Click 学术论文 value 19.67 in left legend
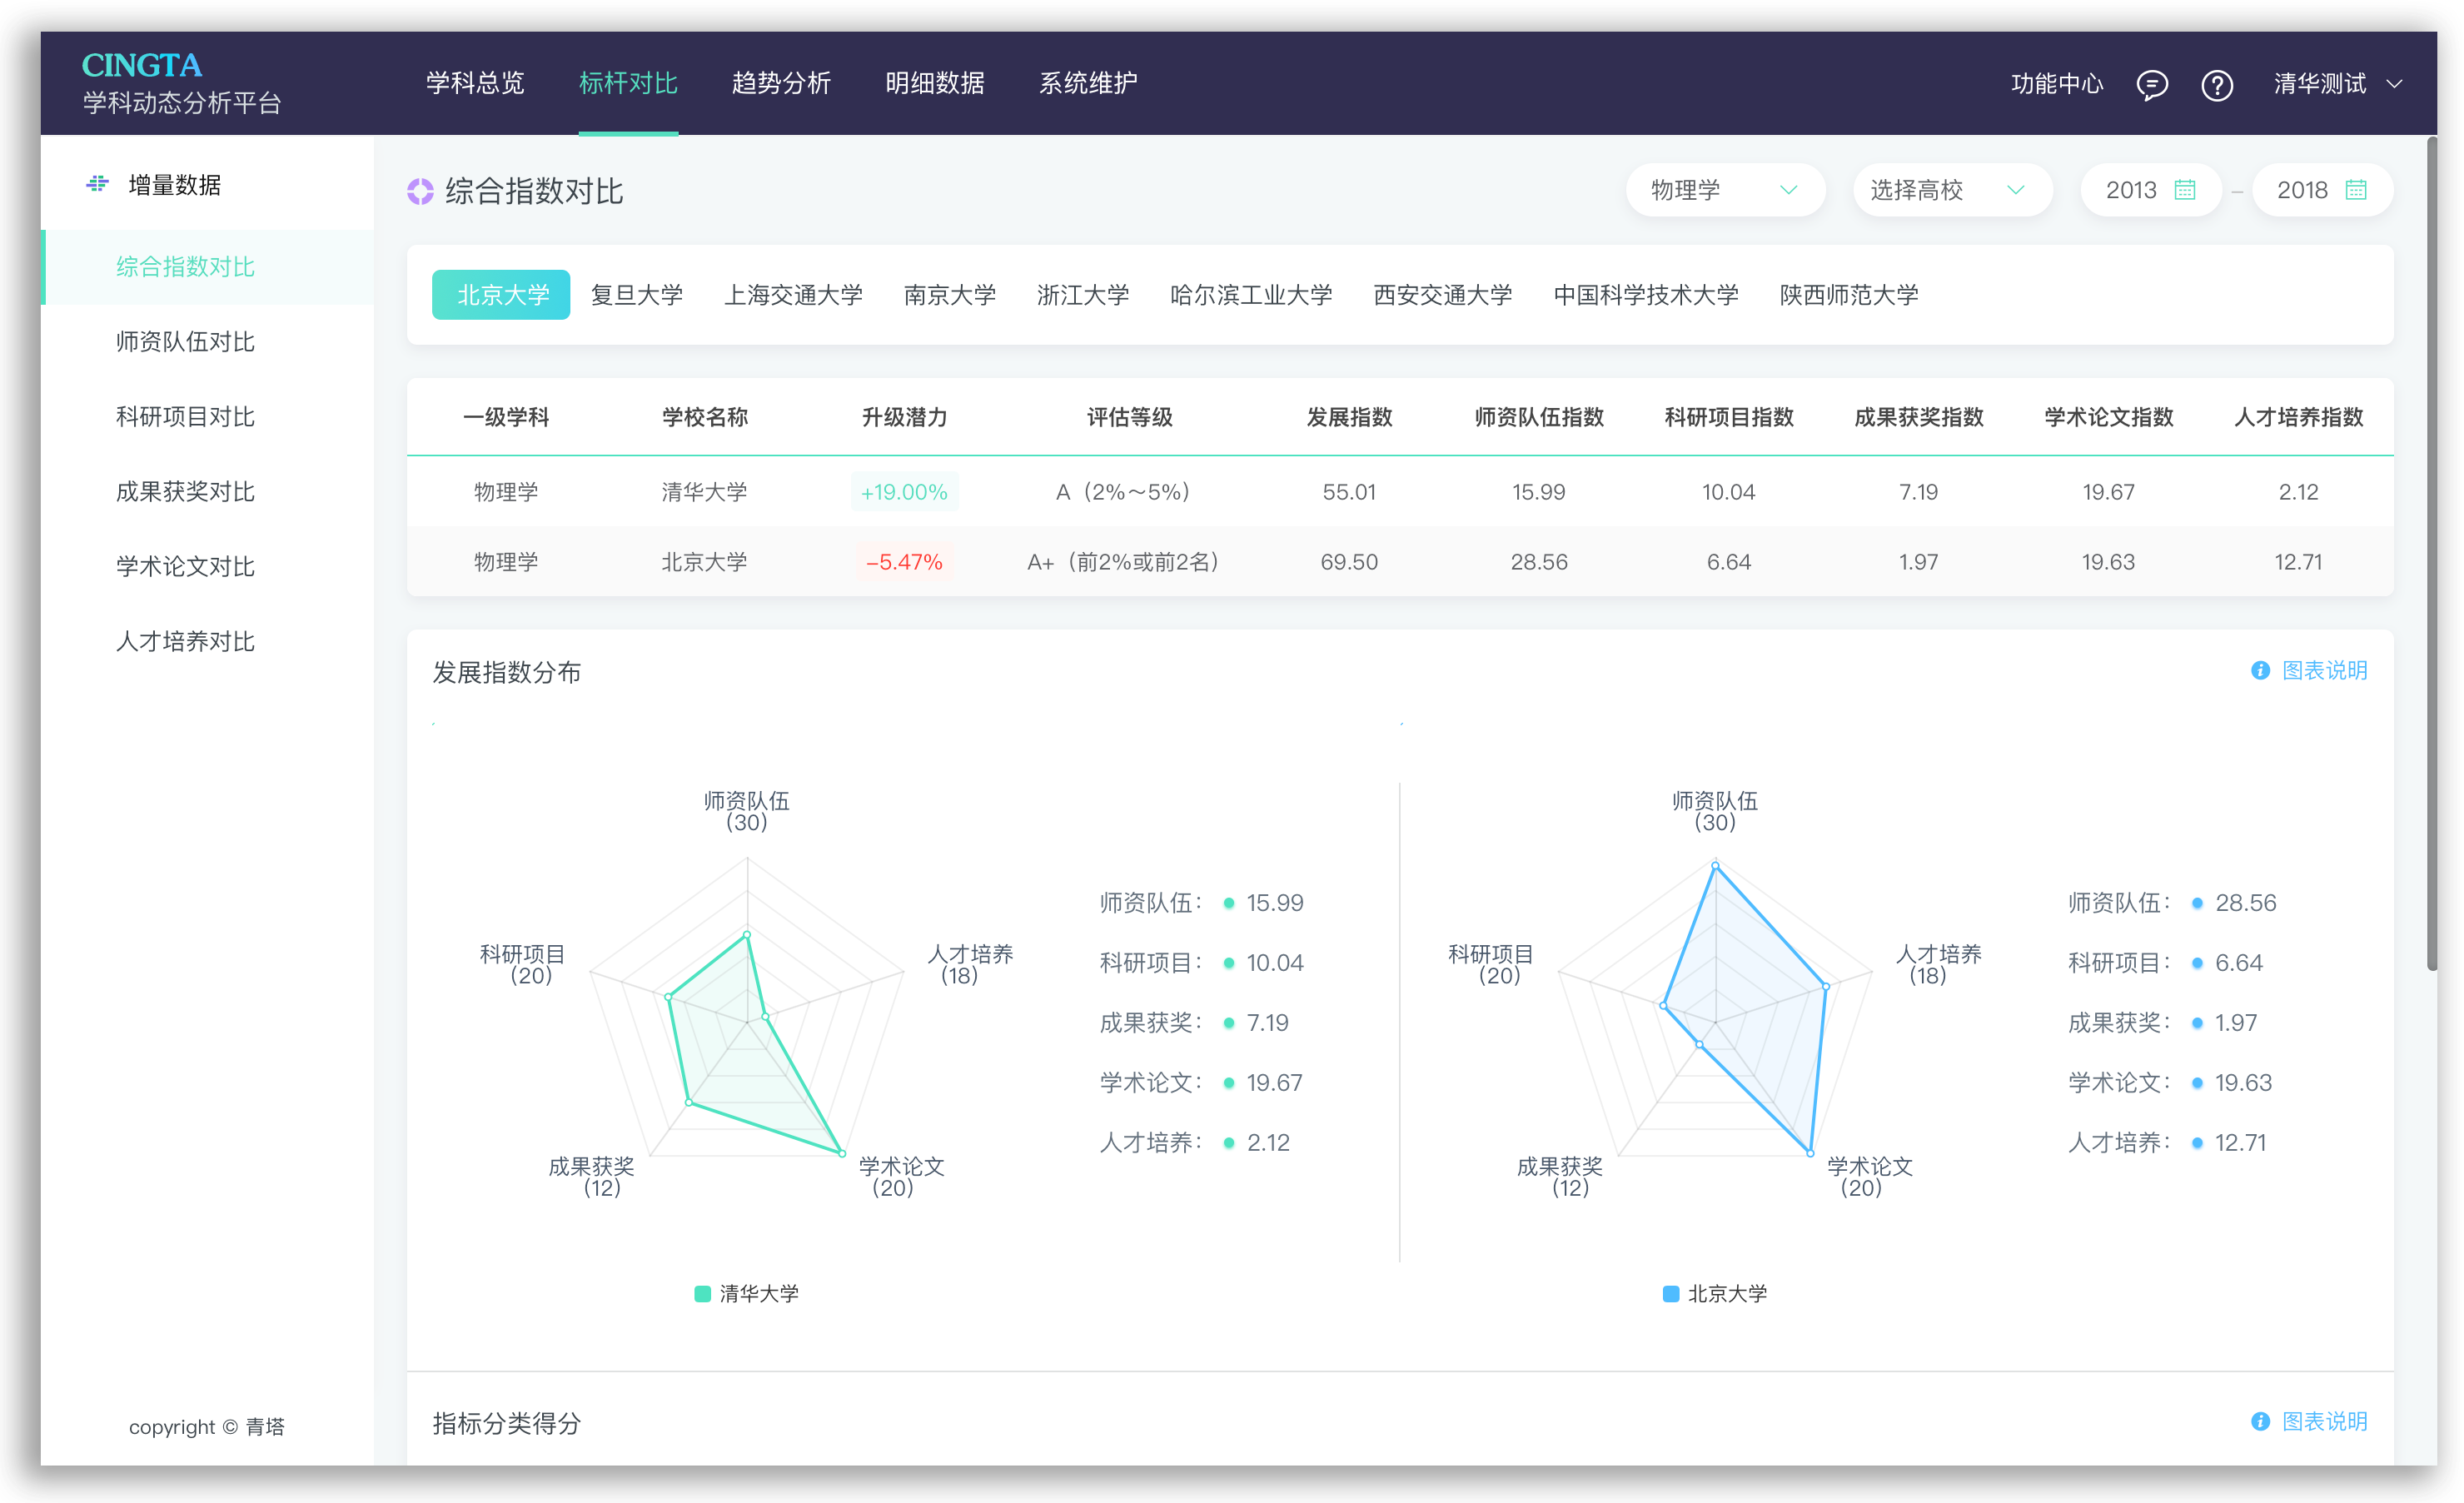The width and height of the screenshot is (2464, 1503). pyautogui.click(x=1274, y=1083)
